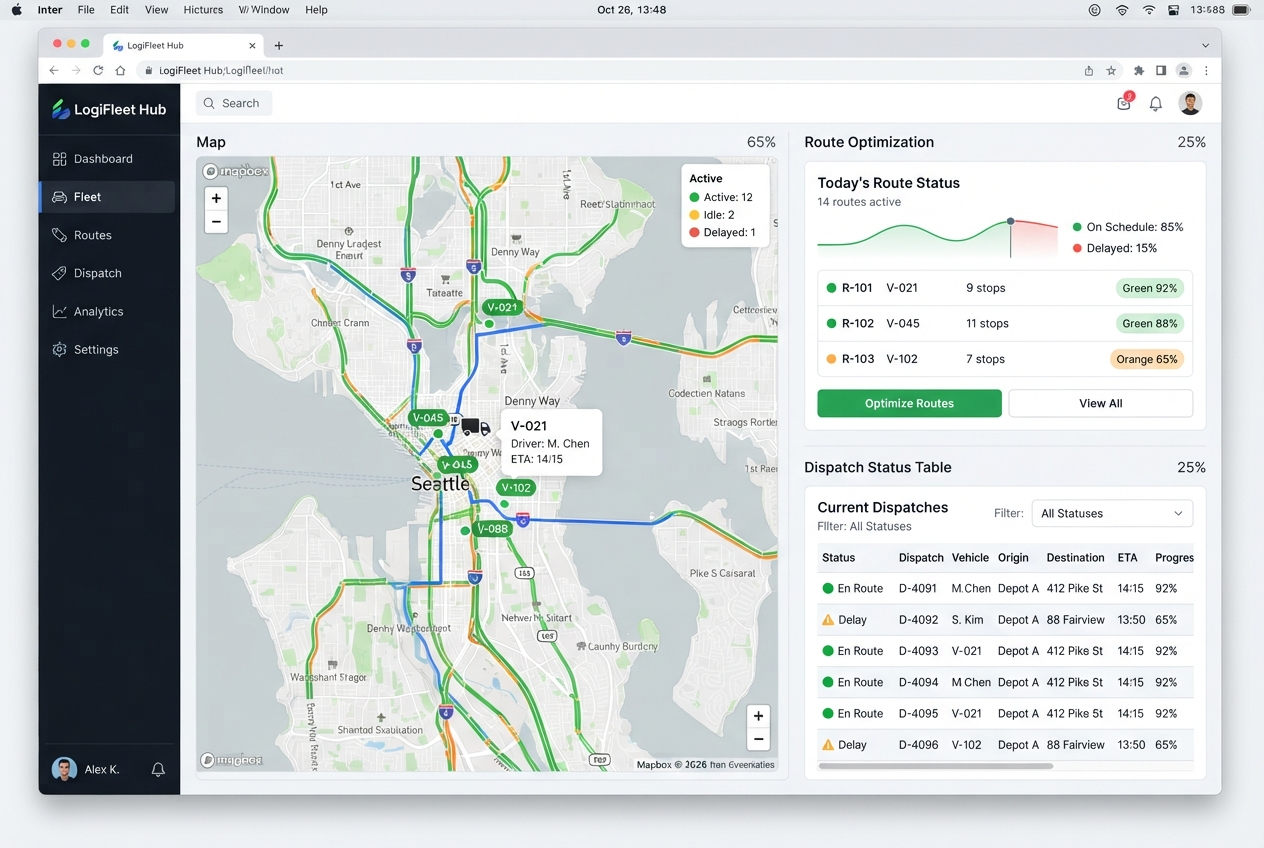The height and width of the screenshot is (848, 1264).
Task: Select the V-045 vehicle marker on map
Action: [428, 418]
